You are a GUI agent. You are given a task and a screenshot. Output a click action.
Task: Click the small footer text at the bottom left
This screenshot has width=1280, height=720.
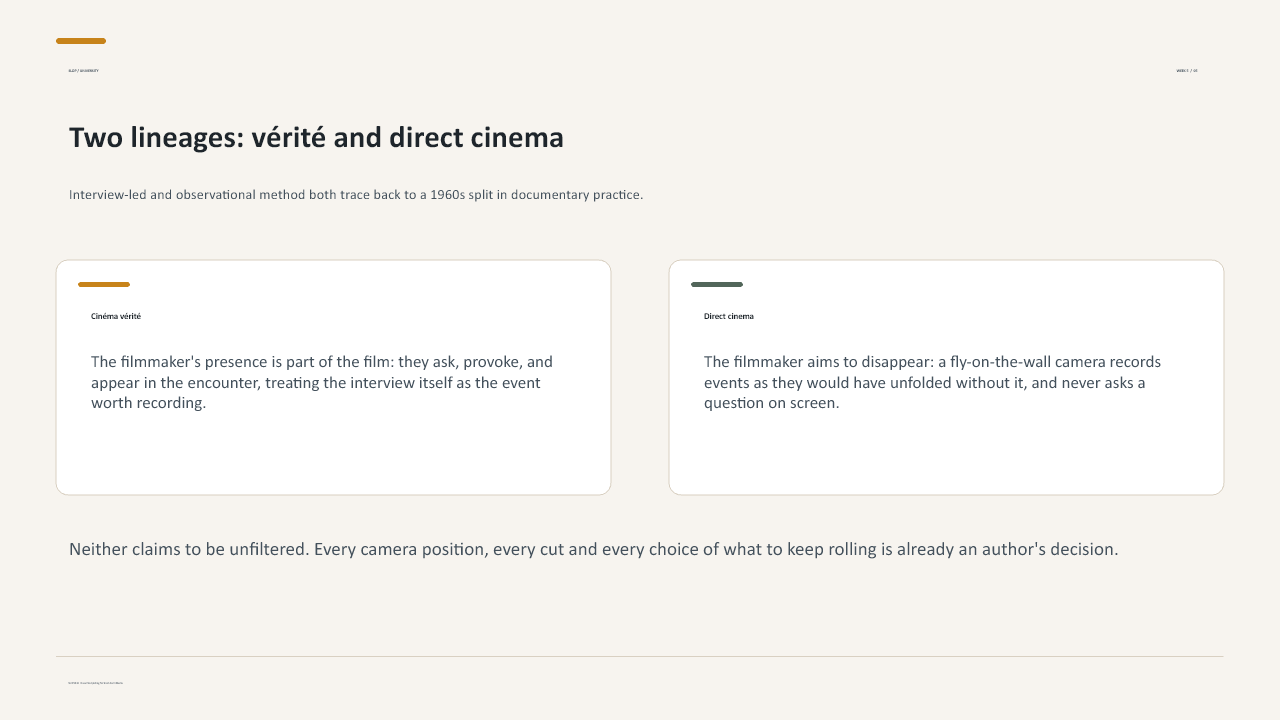tap(96, 683)
